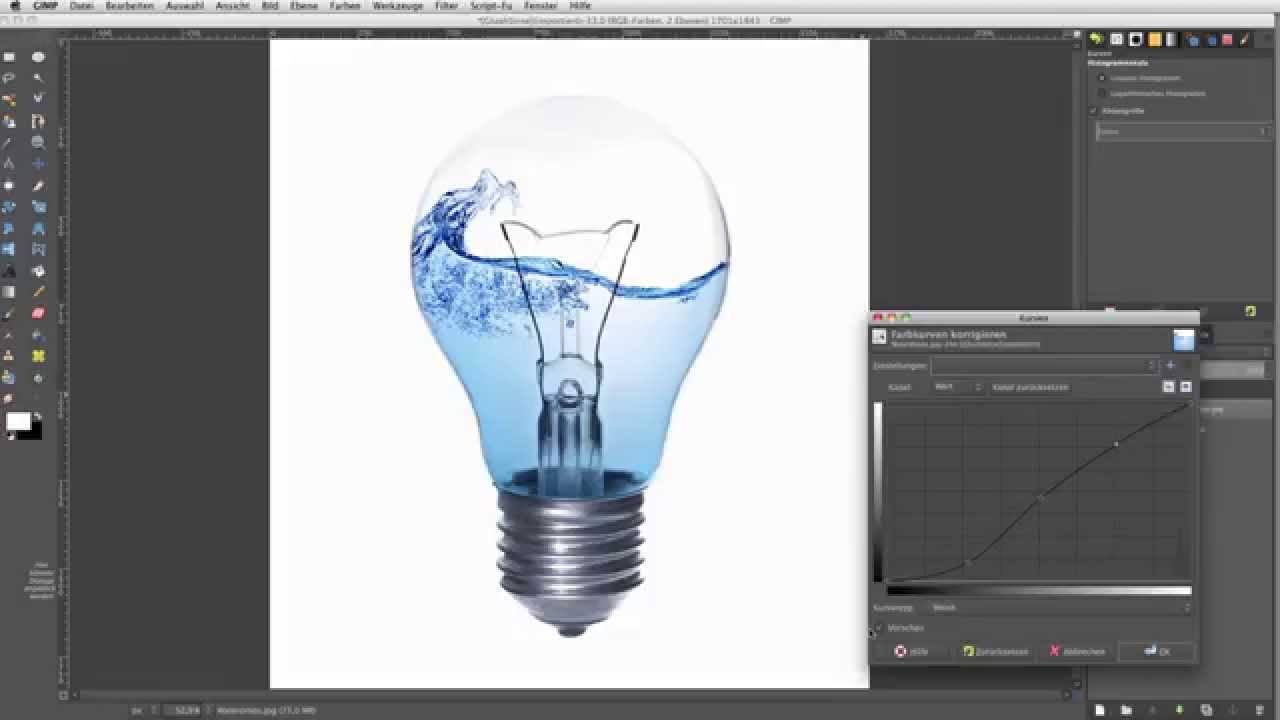Open the Apple menu
This screenshot has width=1280, height=720.
click(x=14, y=6)
